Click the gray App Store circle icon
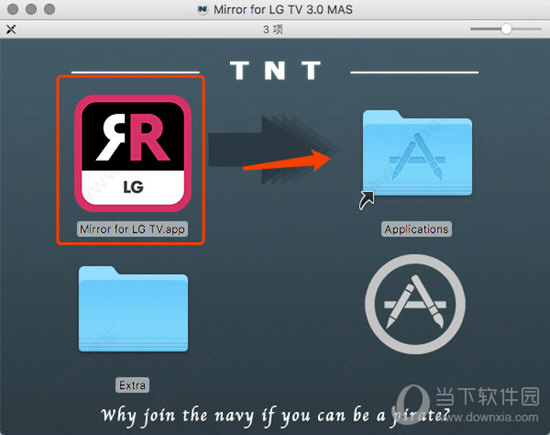Image resolution: width=550 pixels, height=435 pixels. click(415, 304)
